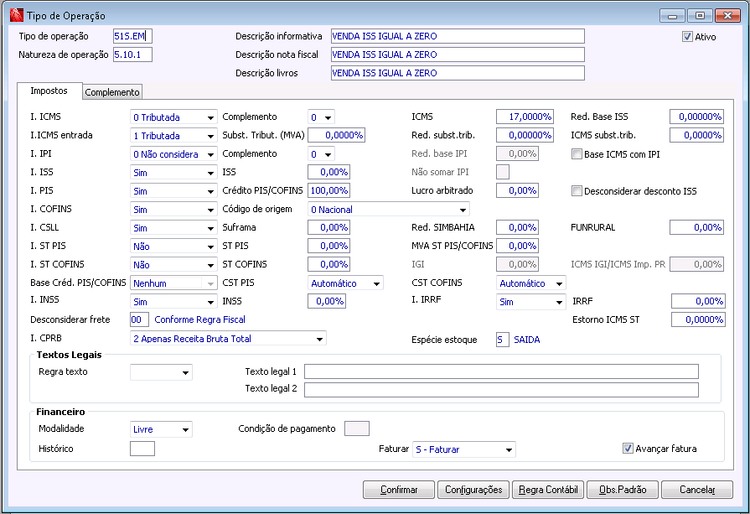750x514 pixels.
Task: Toggle the Avançar fatura checkbox
Action: tap(628, 448)
